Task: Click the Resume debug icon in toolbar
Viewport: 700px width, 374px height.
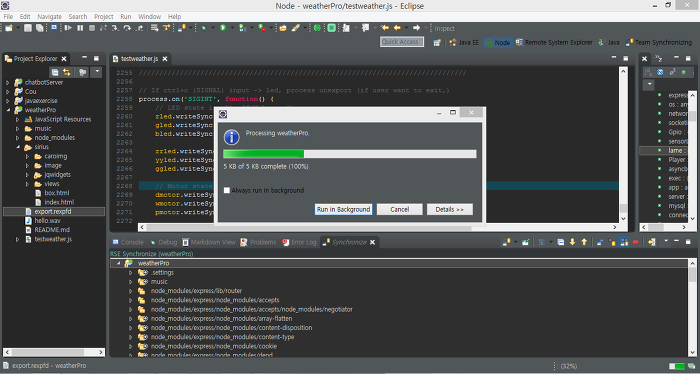Action: point(68,28)
